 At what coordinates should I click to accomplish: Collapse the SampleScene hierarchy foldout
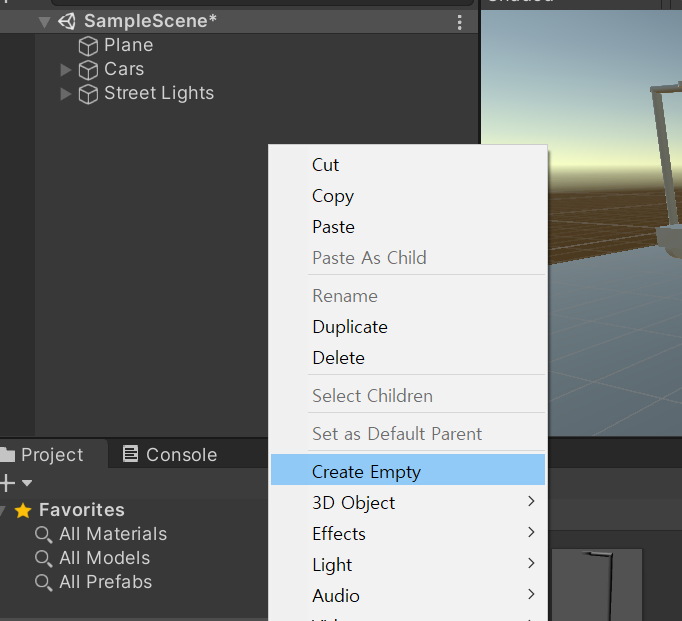coord(44,22)
